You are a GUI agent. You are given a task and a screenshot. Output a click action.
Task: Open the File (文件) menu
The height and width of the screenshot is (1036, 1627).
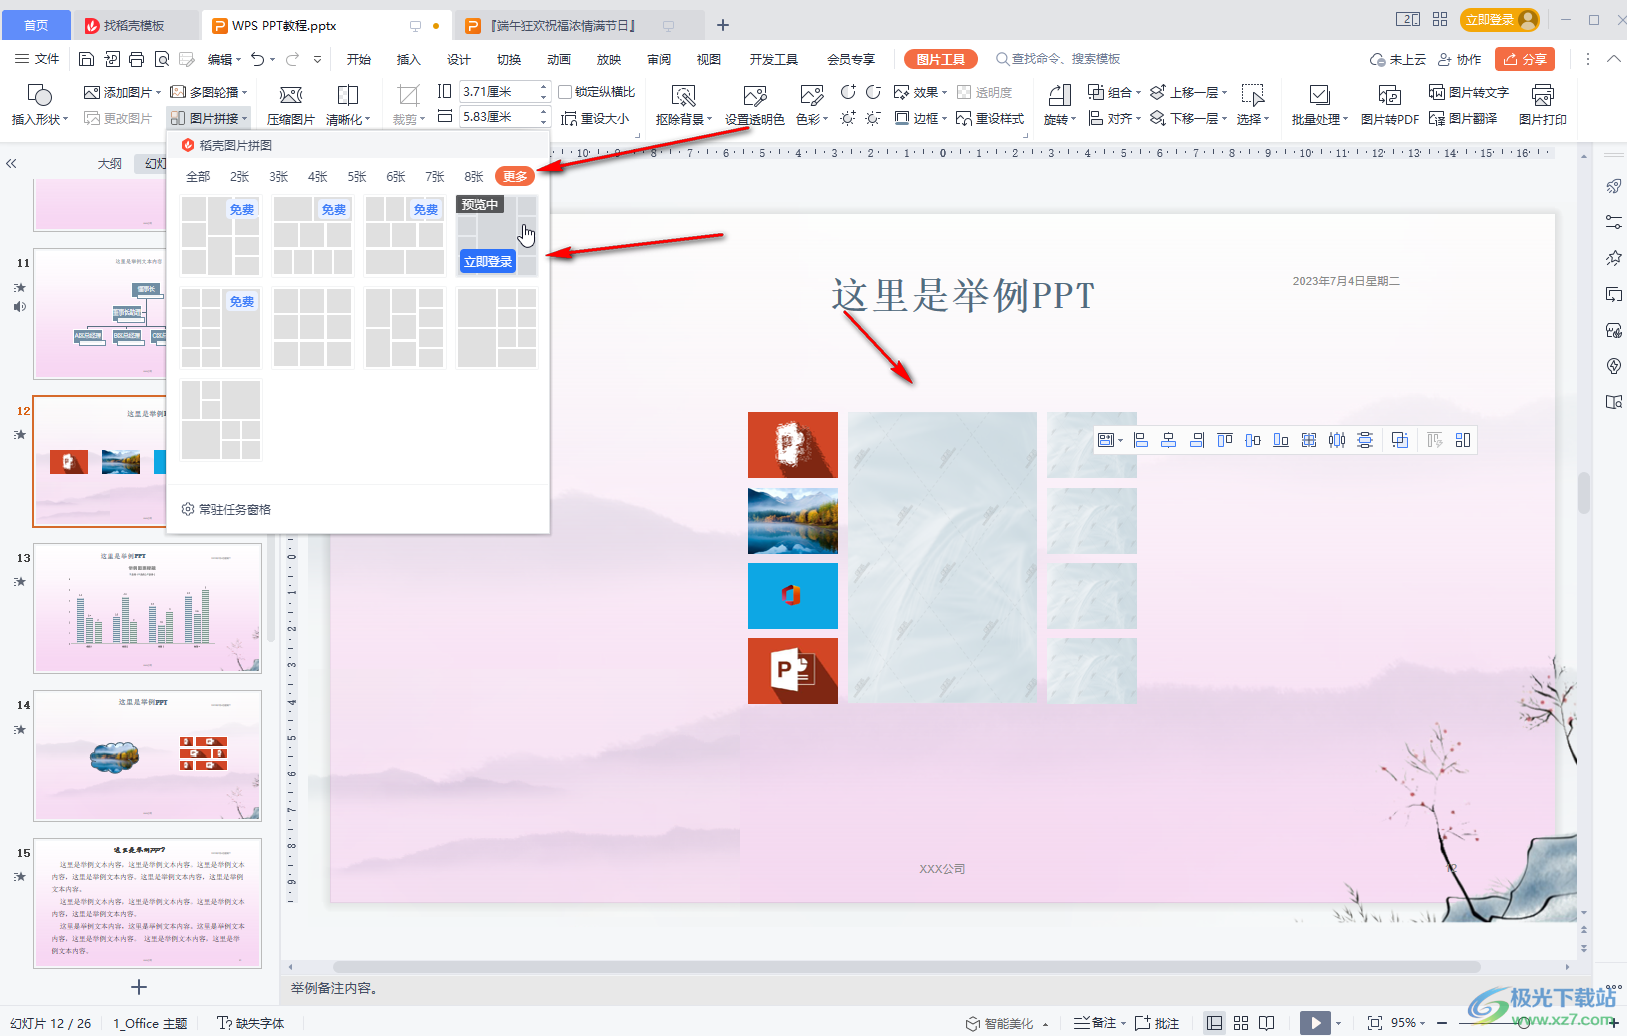click(x=37, y=59)
